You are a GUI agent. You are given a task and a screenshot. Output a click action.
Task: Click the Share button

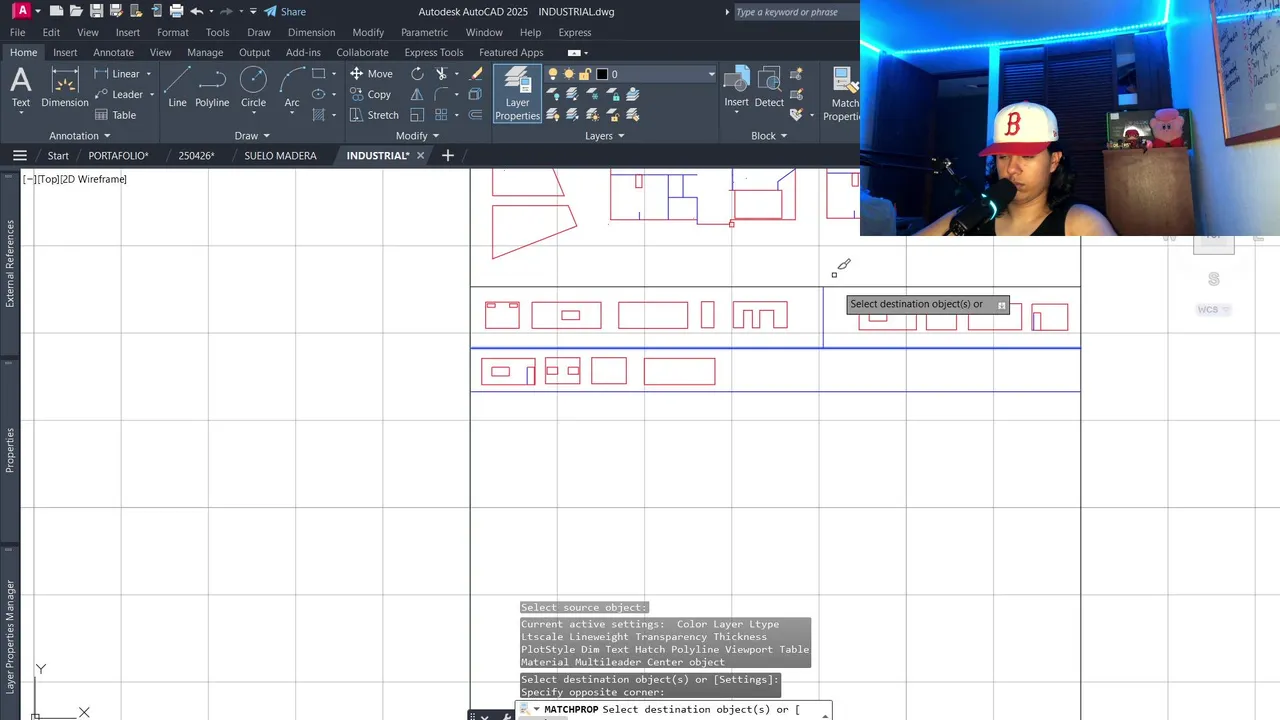(x=285, y=12)
